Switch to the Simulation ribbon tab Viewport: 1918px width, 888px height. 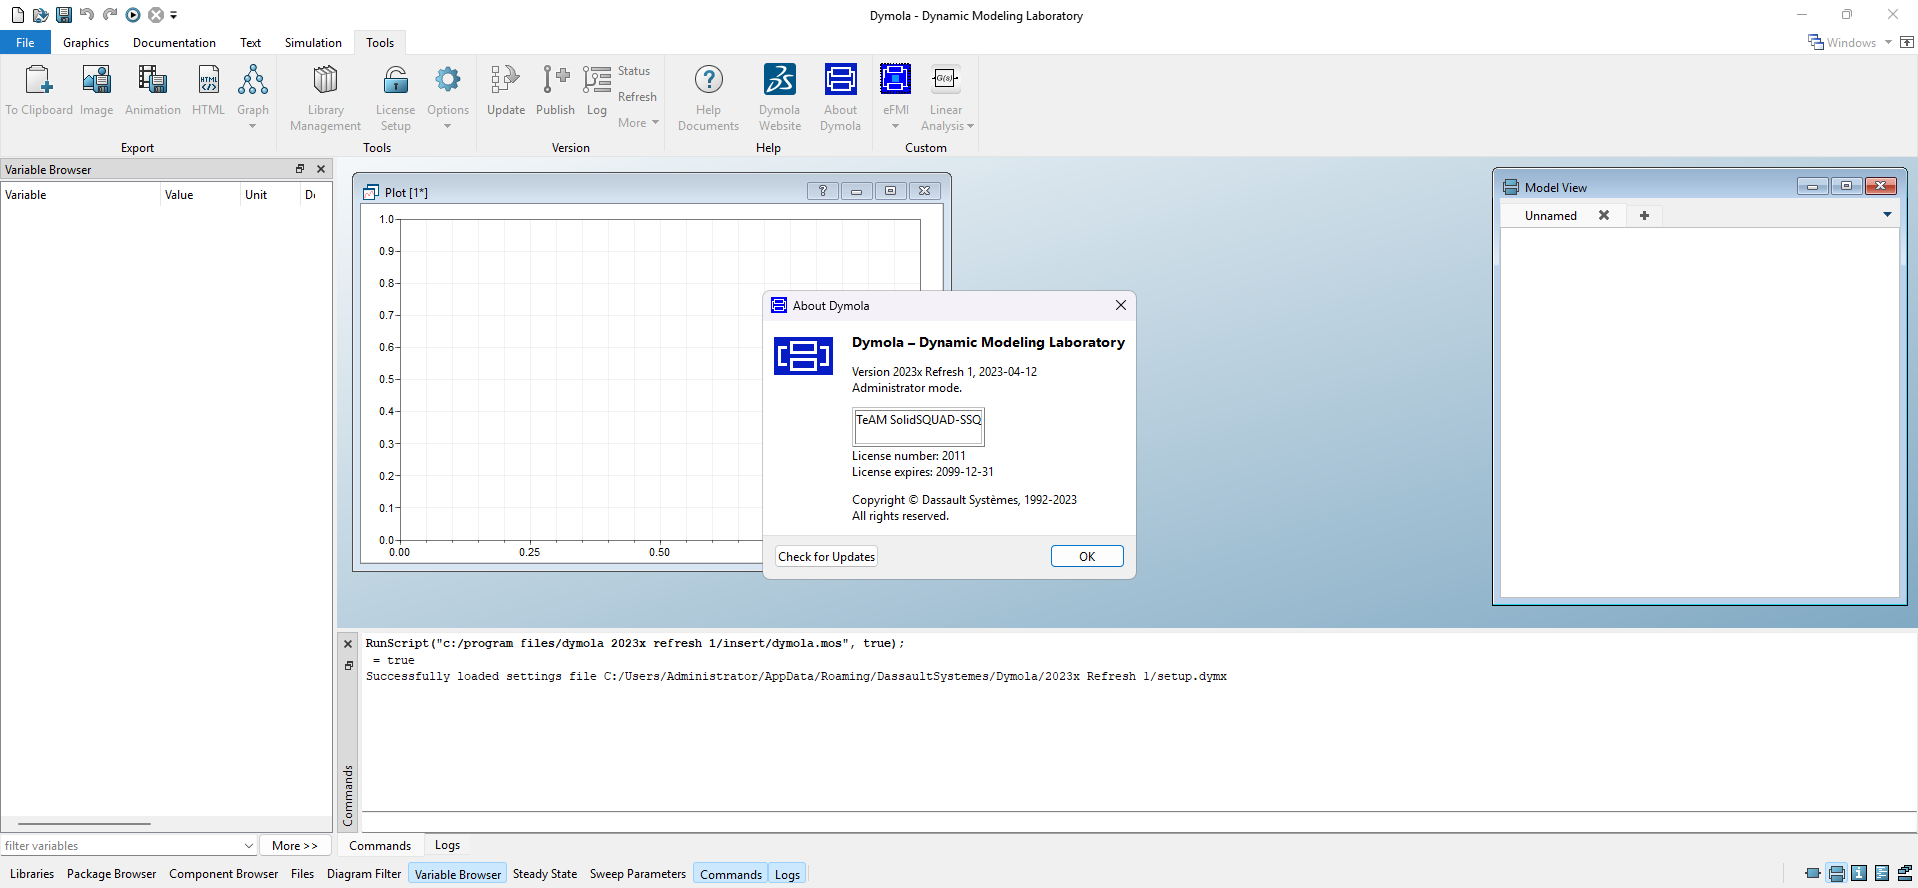313,43
